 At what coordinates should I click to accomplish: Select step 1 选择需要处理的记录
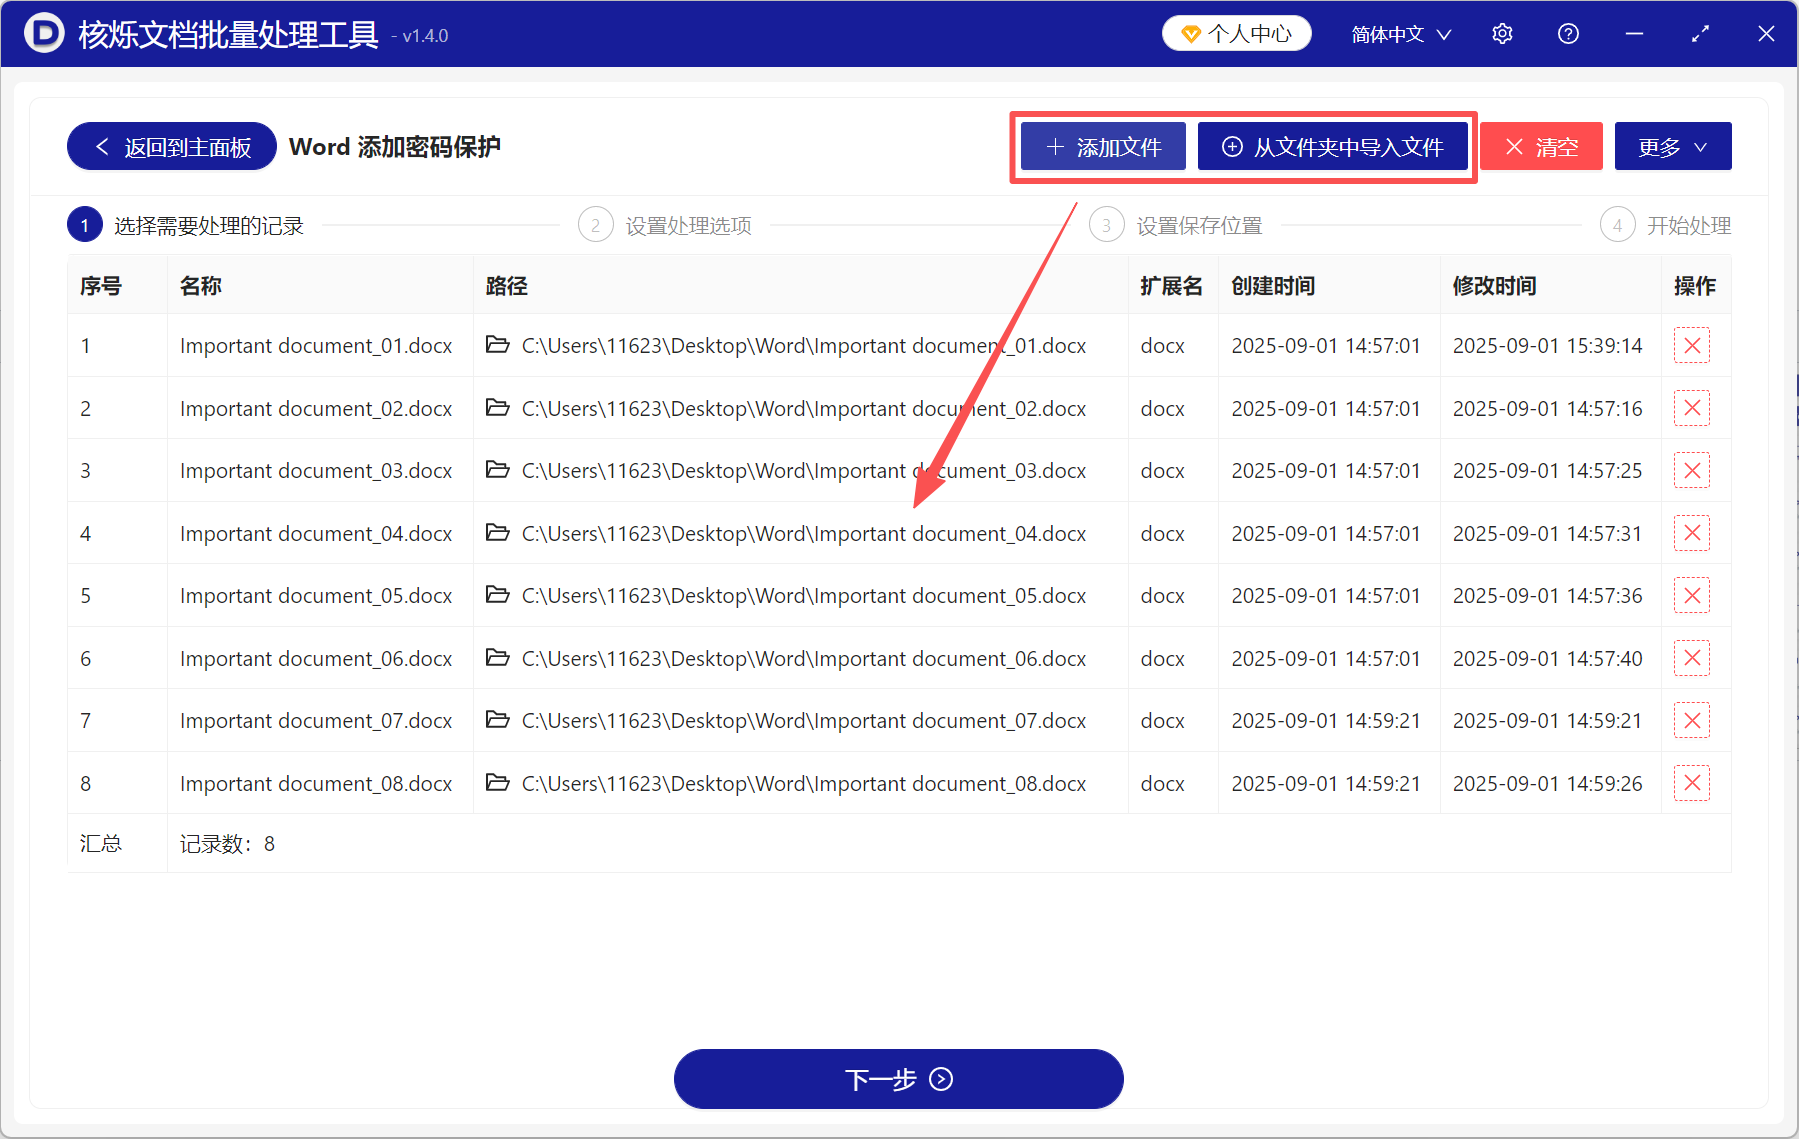(x=85, y=224)
